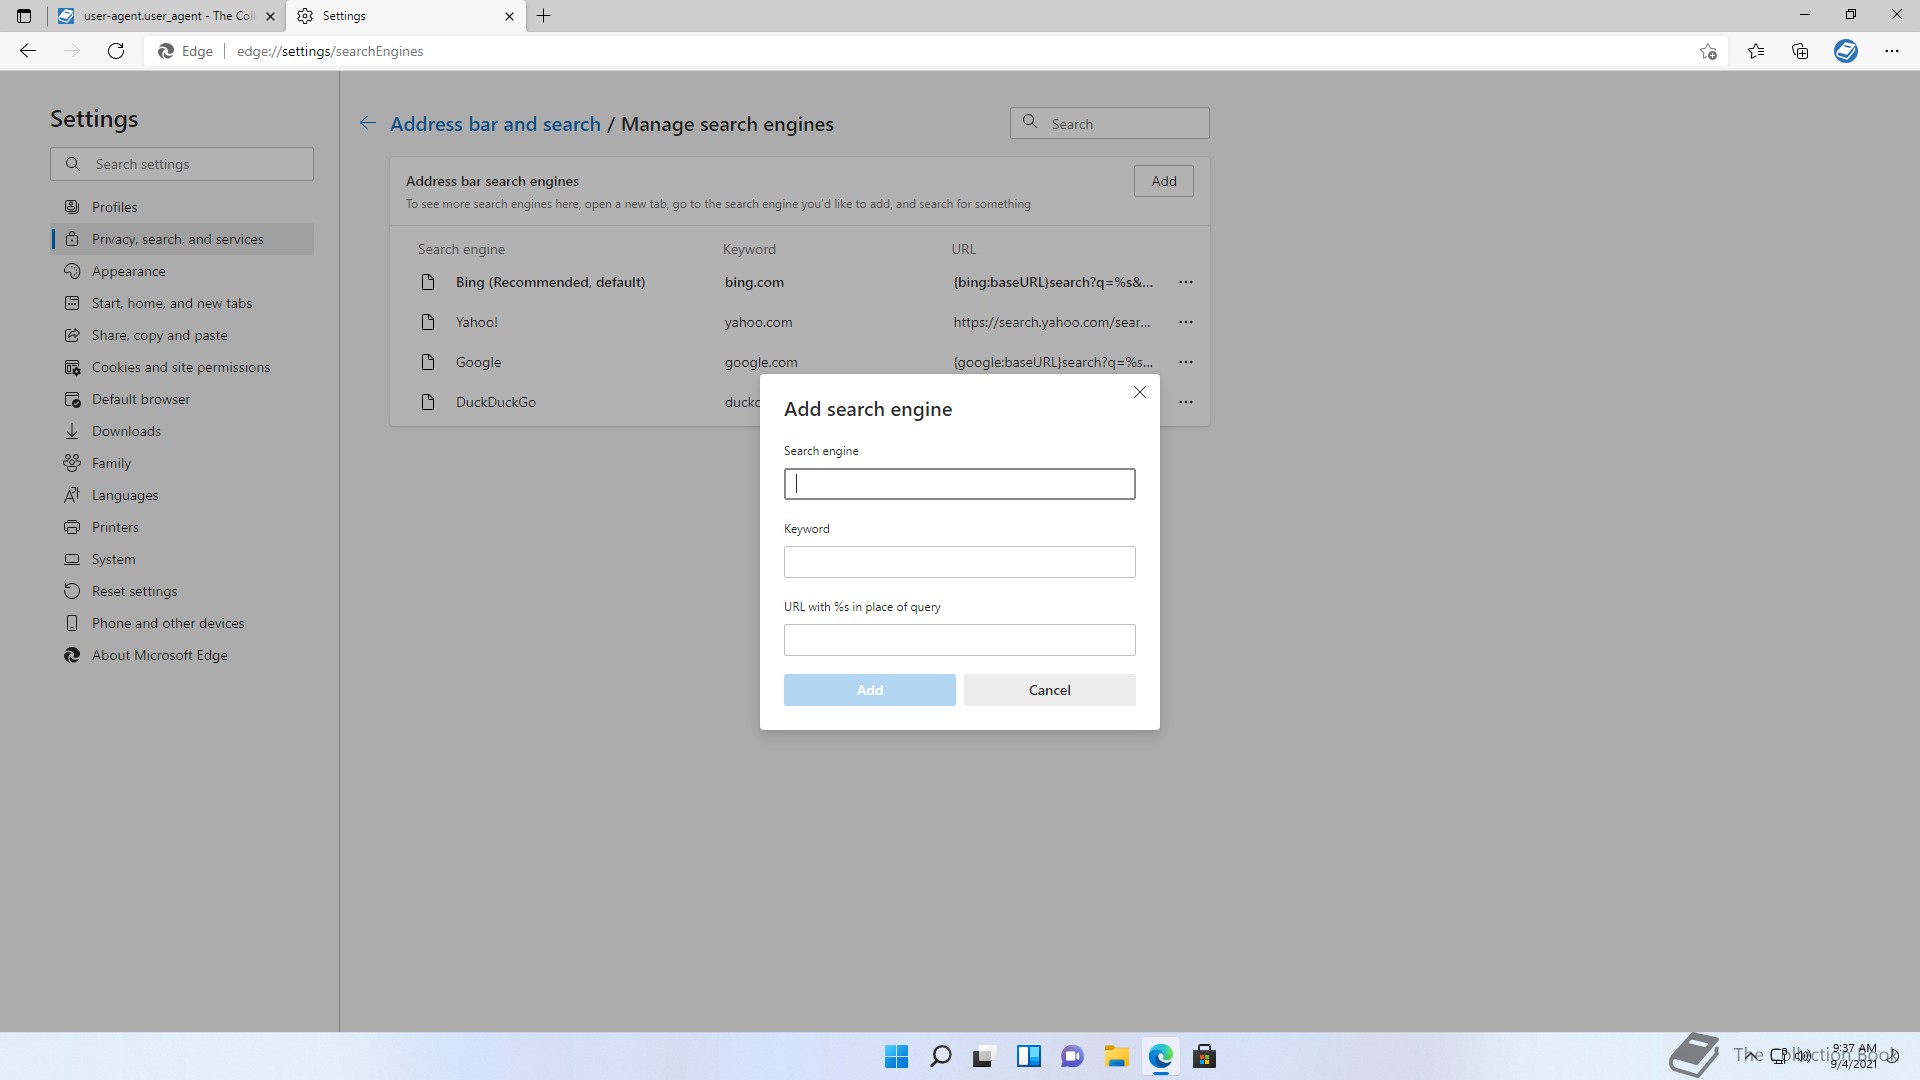The image size is (1920, 1080).
Task: Switch to the user-agent.user_agent tab
Action: pyautogui.click(x=166, y=16)
